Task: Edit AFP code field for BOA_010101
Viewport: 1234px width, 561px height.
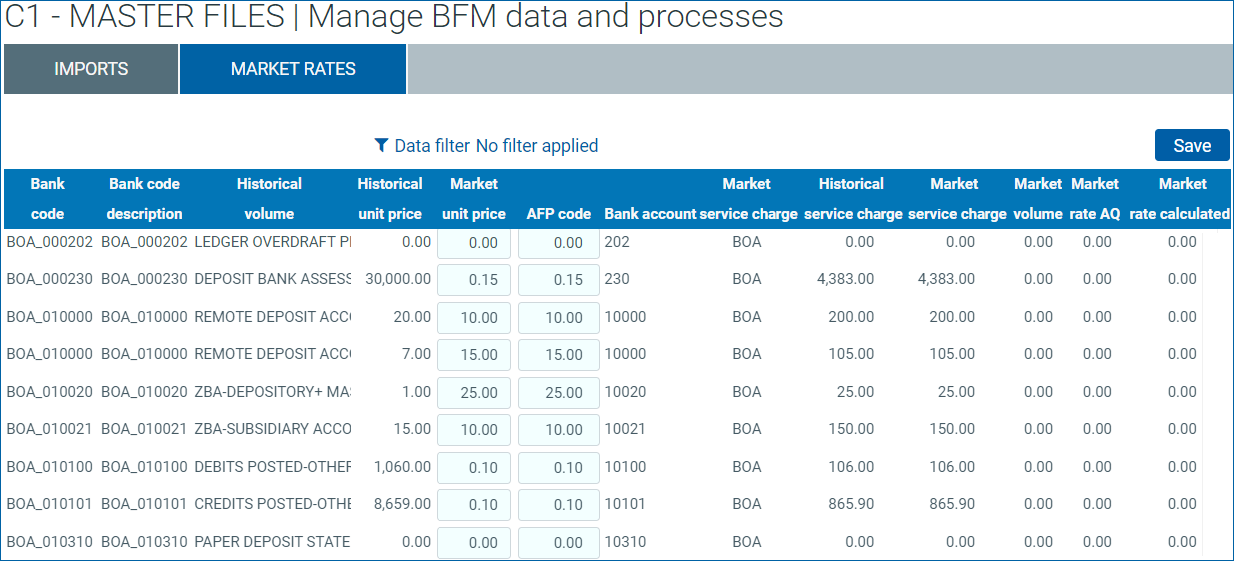Action: pyautogui.click(x=559, y=505)
